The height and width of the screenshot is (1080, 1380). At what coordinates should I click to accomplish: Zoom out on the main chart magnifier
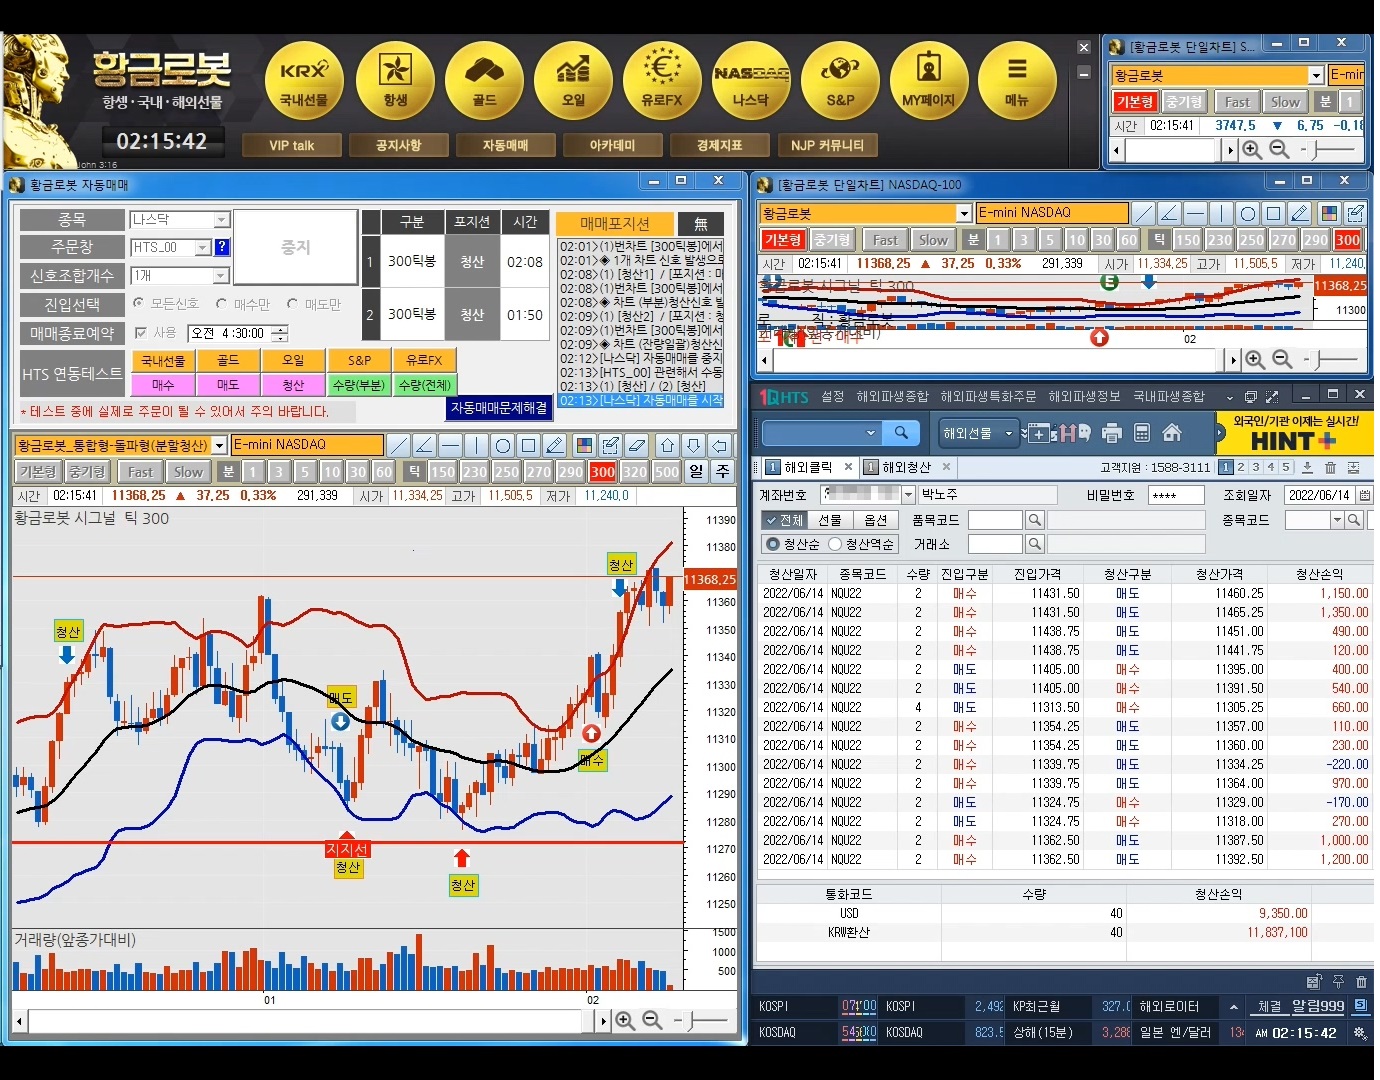pos(652,1020)
